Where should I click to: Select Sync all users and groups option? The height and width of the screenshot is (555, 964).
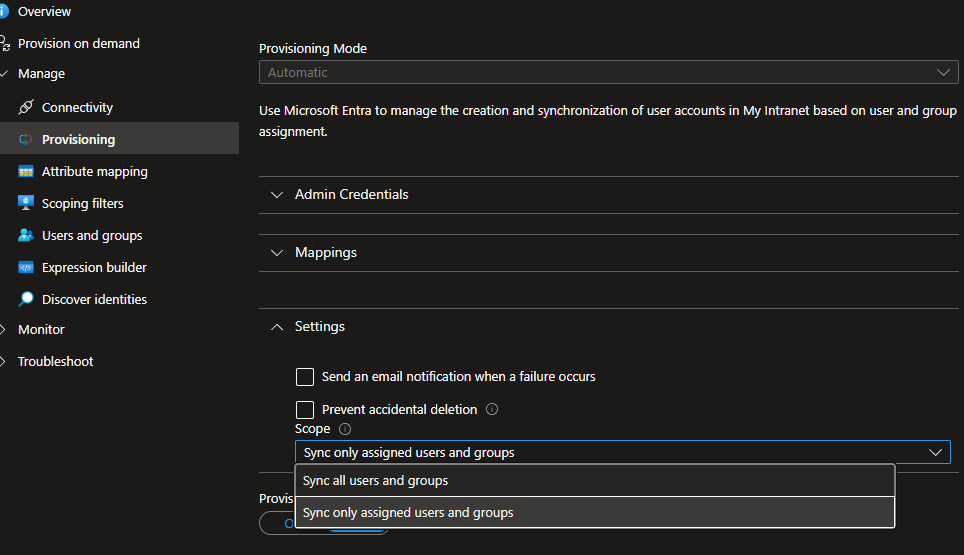[x=595, y=481]
